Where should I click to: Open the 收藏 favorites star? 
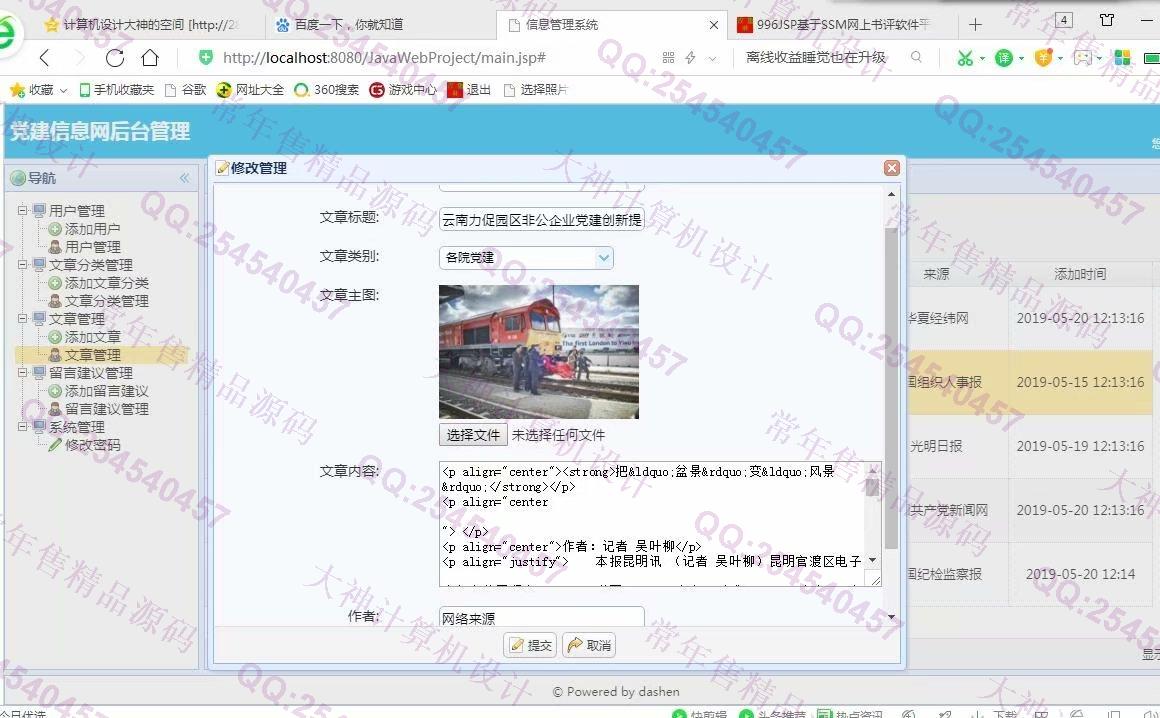coord(17,89)
